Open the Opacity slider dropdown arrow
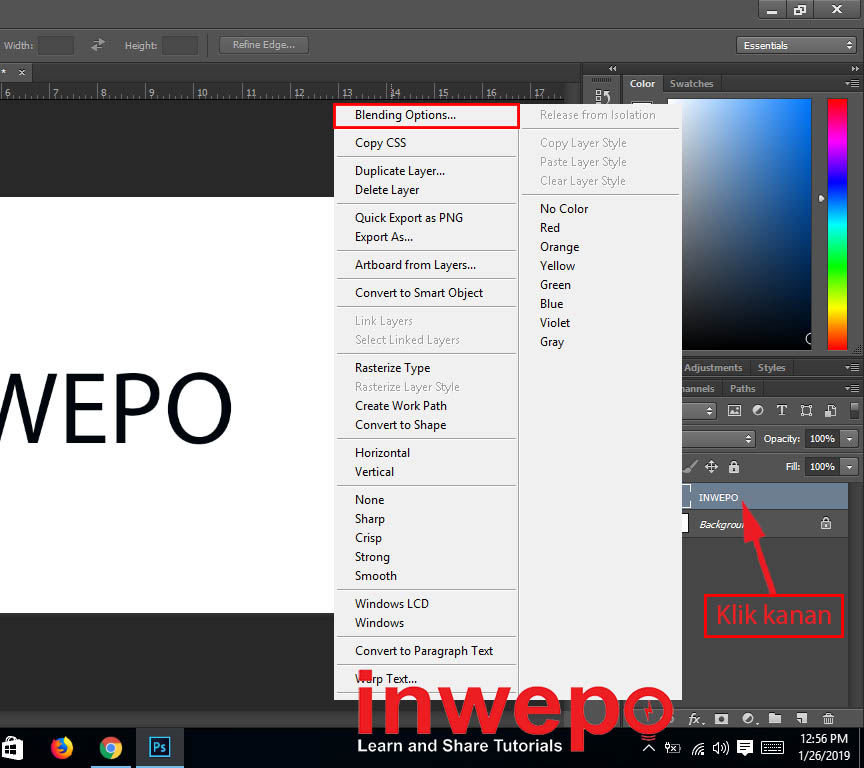The image size is (864, 768). (x=850, y=439)
